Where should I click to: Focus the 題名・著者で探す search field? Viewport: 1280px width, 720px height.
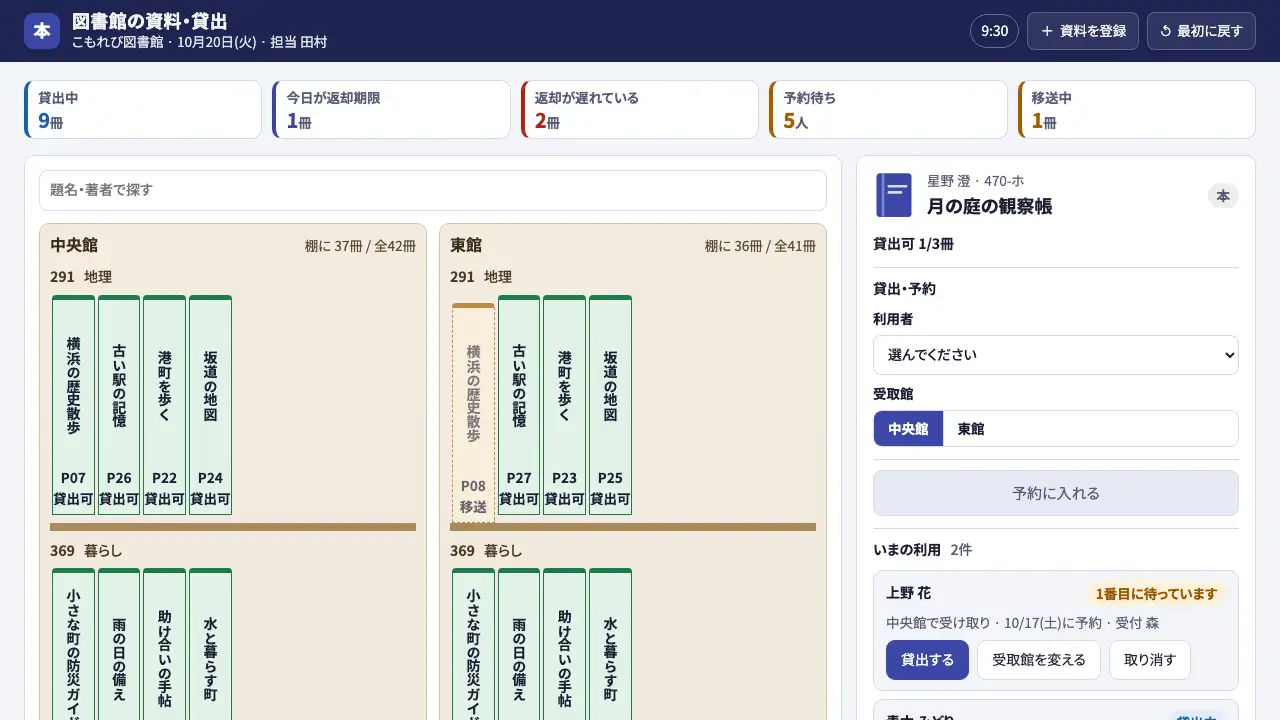click(x=433, y=190)
